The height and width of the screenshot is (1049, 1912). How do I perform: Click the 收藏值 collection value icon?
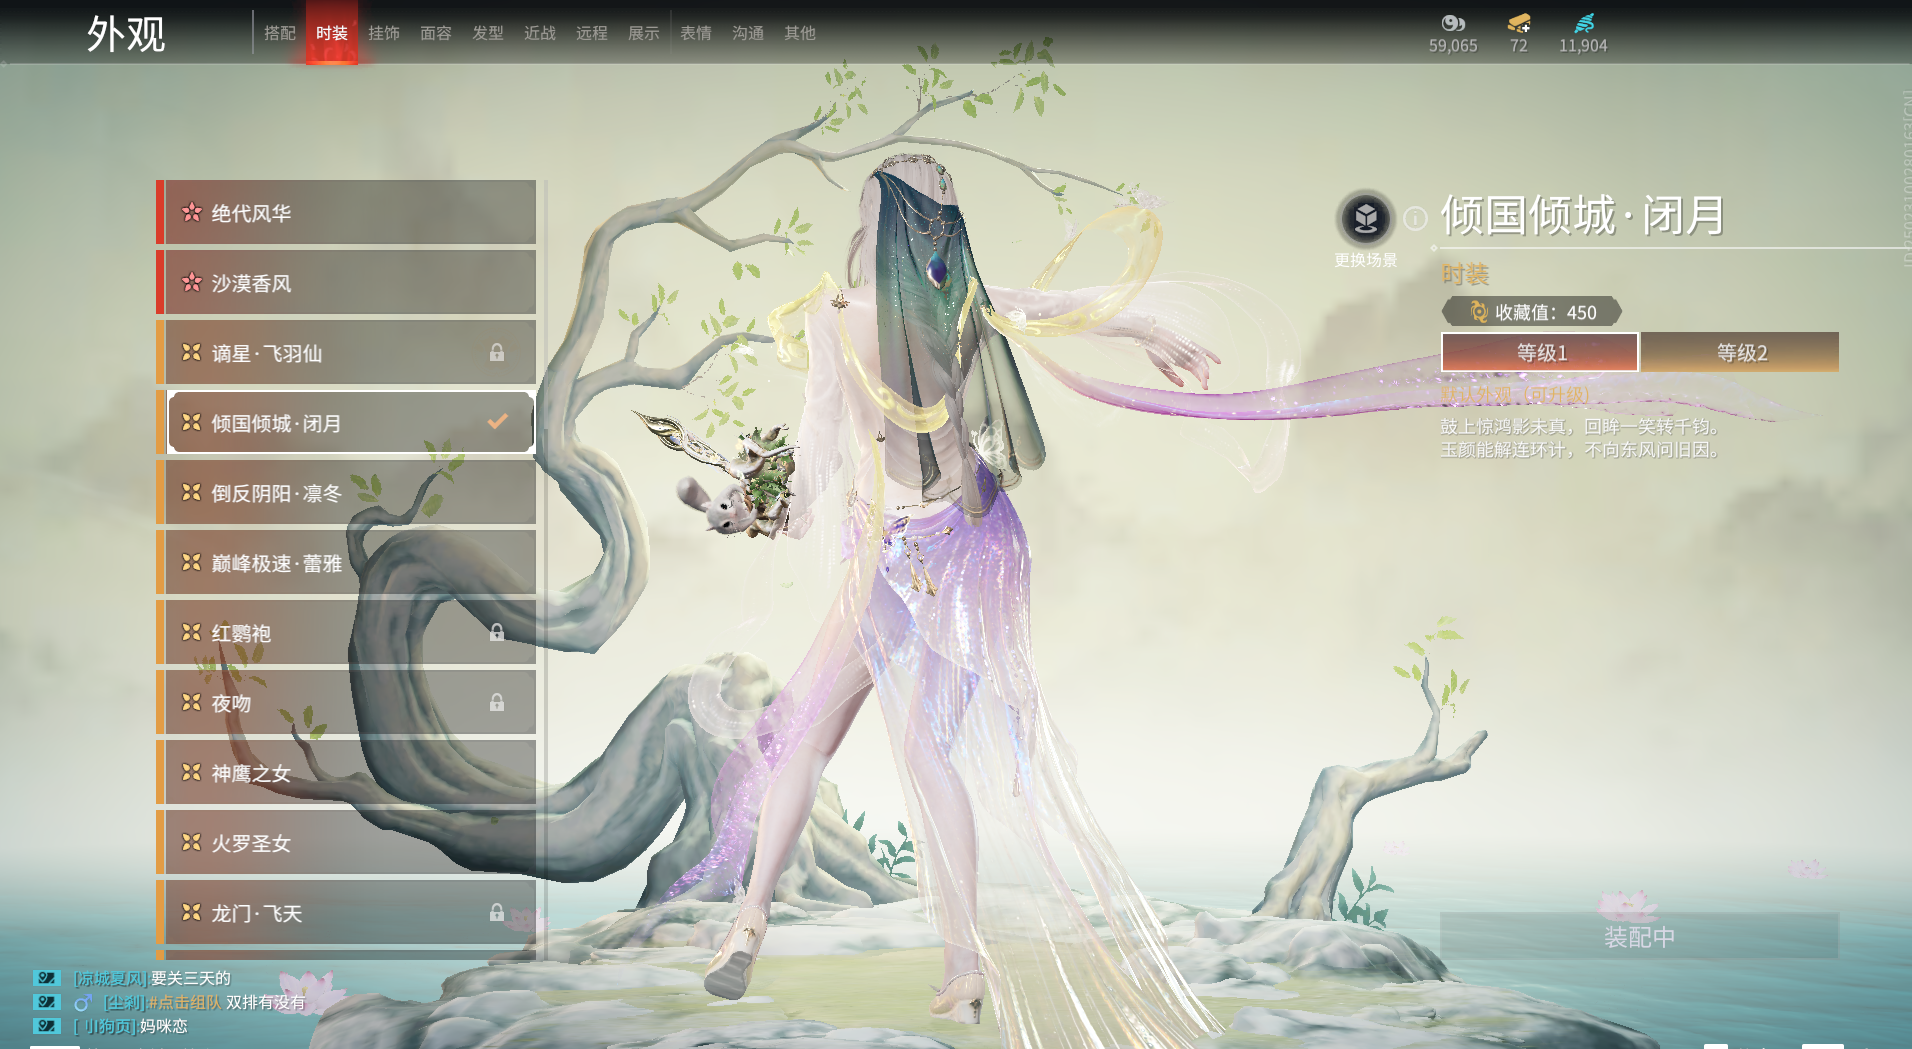(x=1478, y=312)
